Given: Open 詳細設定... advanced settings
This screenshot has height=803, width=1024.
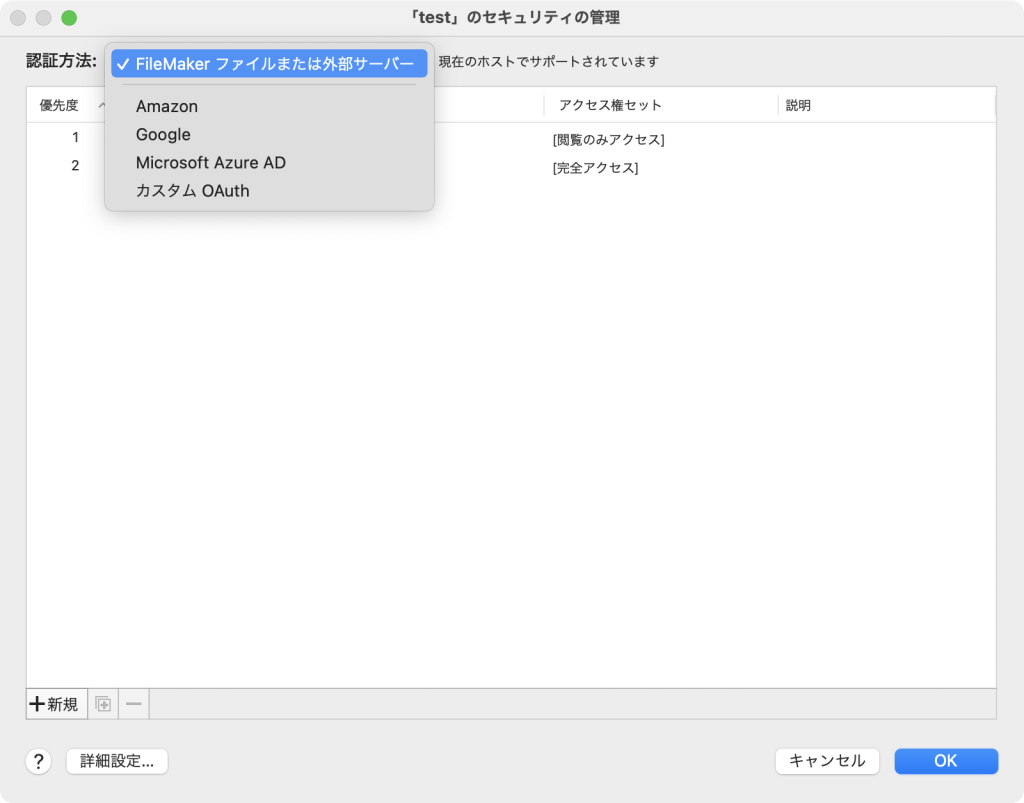Looking at the screenshot, I should (117, 761).
